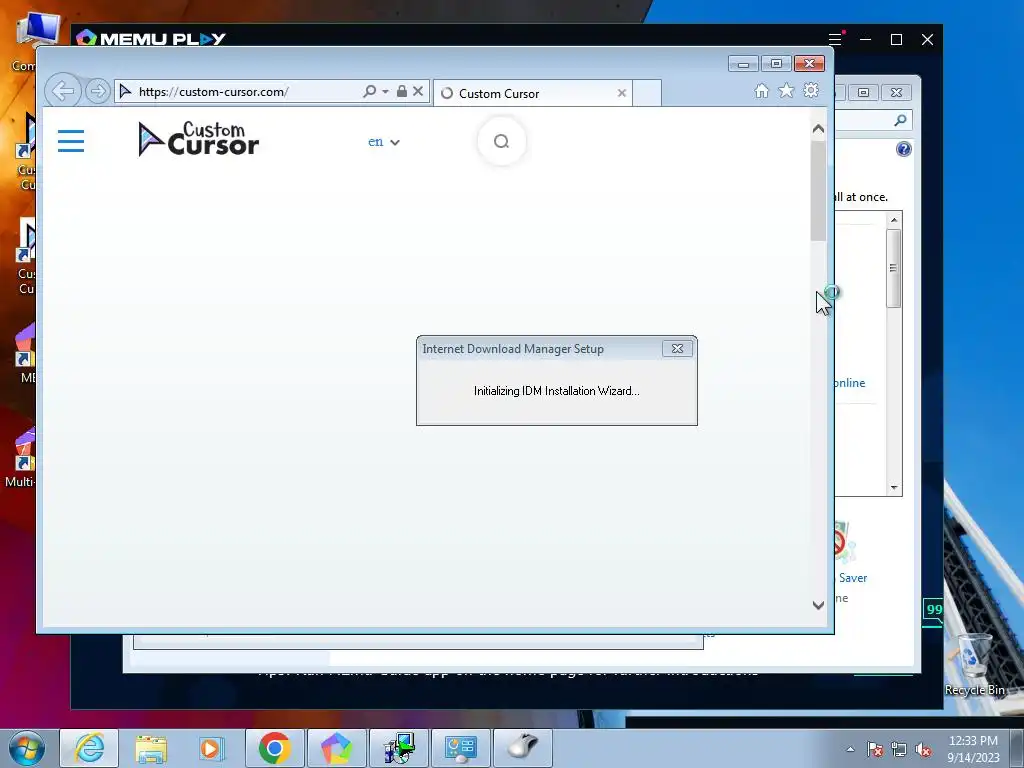Close the Custom Cursor tab
1024x768 pixels.
[622, 93]
